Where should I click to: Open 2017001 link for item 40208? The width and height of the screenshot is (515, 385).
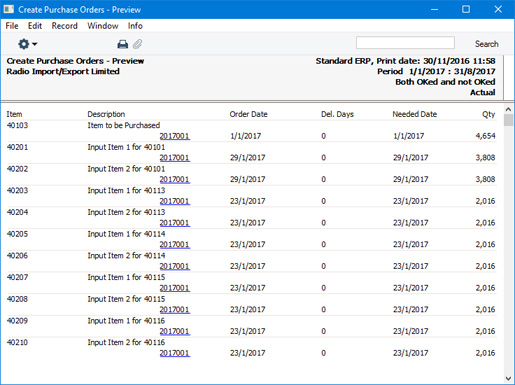[175, 309]
